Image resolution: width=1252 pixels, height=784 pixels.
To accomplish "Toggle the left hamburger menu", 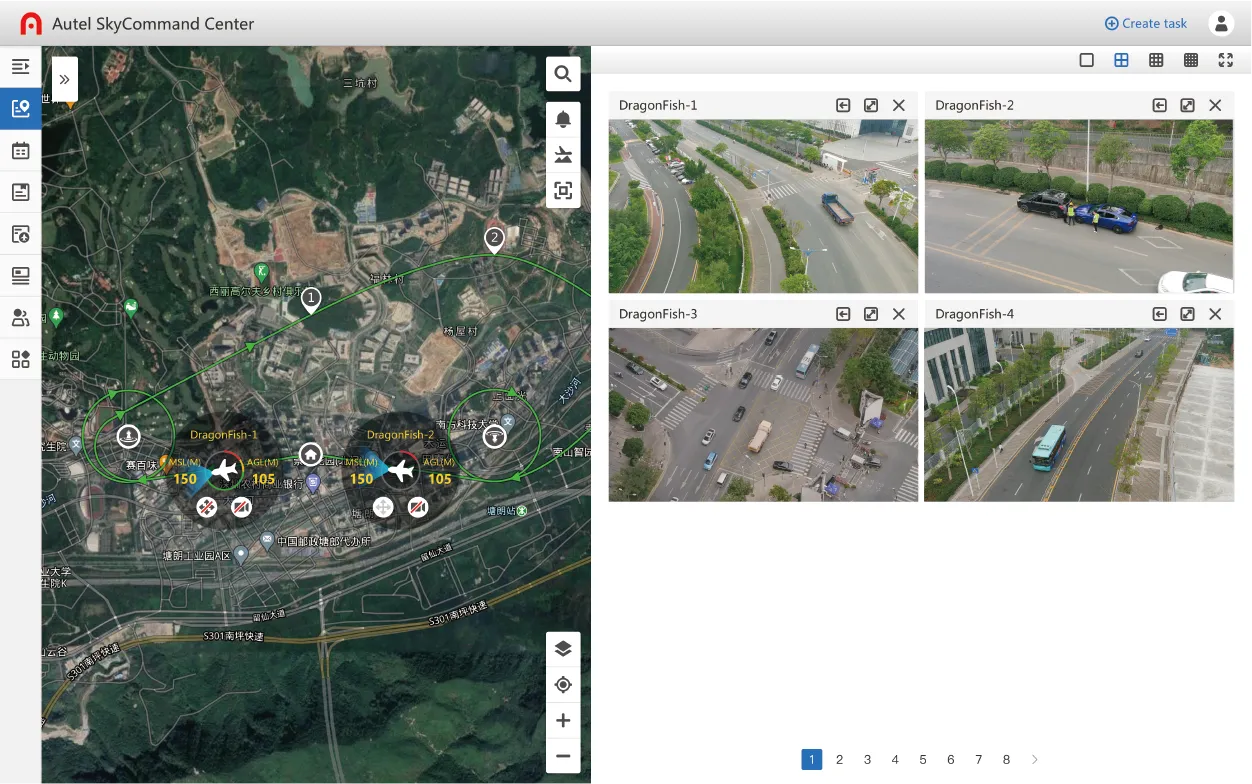I will click(x=20, y=67).
